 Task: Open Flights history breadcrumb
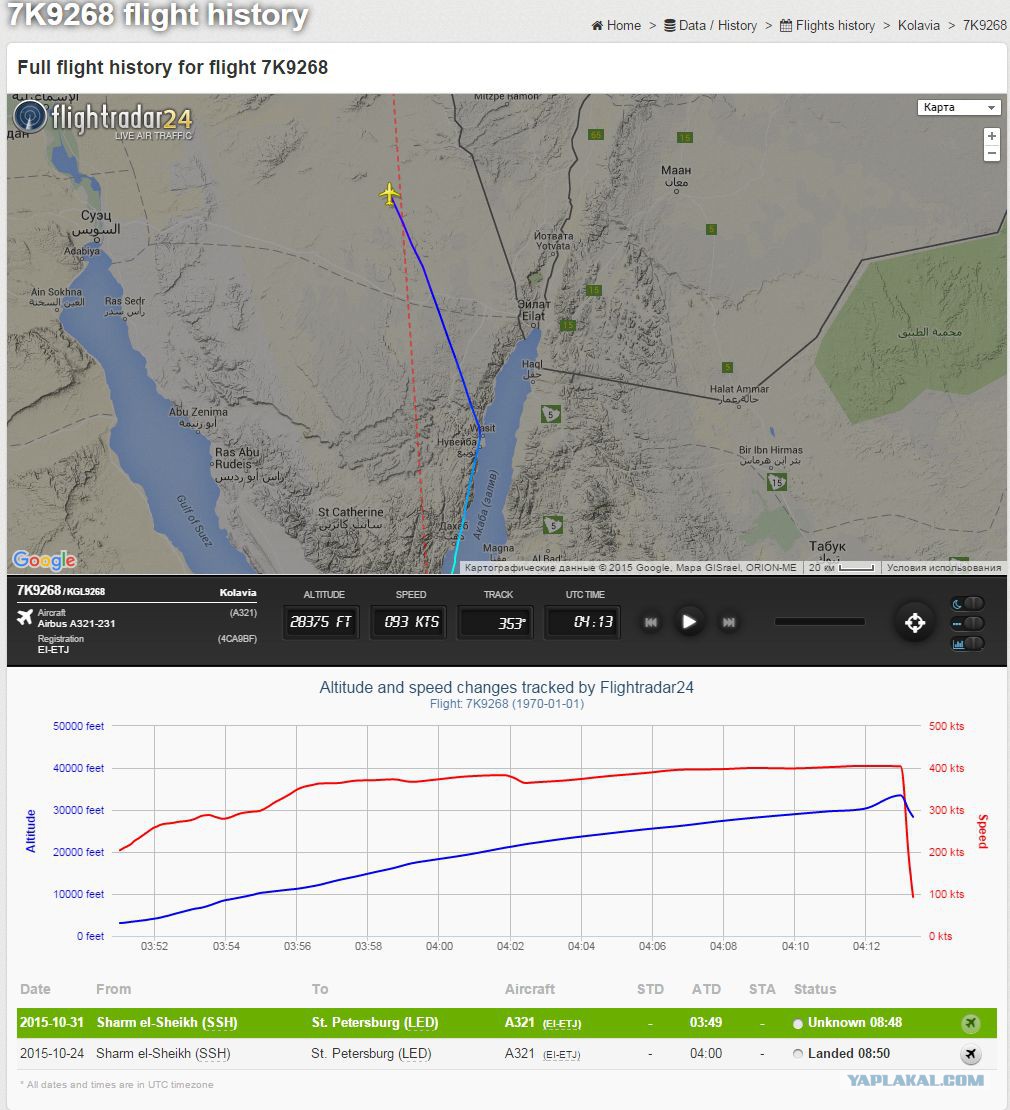pyautogui.click(x=827, y=25)
